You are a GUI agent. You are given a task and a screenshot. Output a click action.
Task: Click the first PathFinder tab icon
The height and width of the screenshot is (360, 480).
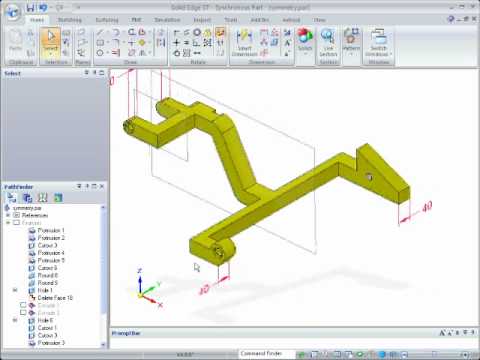tap(12, 198)
